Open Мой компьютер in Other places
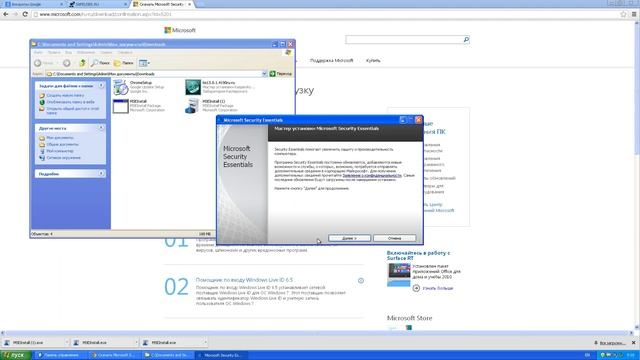This screenshot has height=360, width=640. 60,151
